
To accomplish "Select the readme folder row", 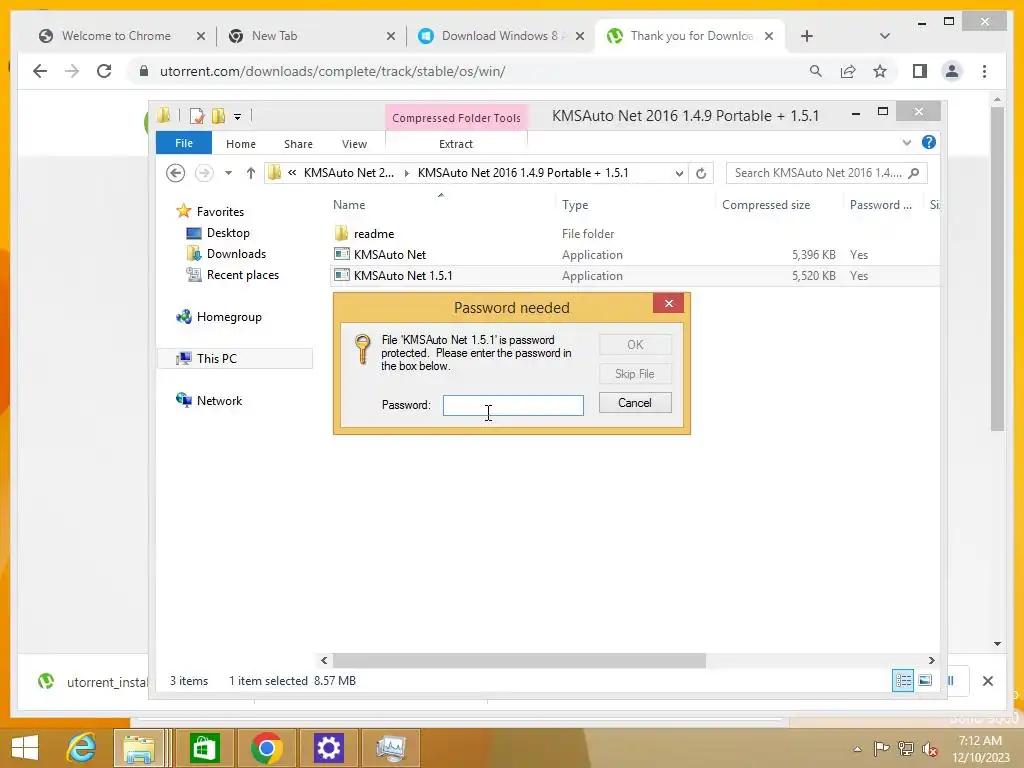I will point(635,233).
